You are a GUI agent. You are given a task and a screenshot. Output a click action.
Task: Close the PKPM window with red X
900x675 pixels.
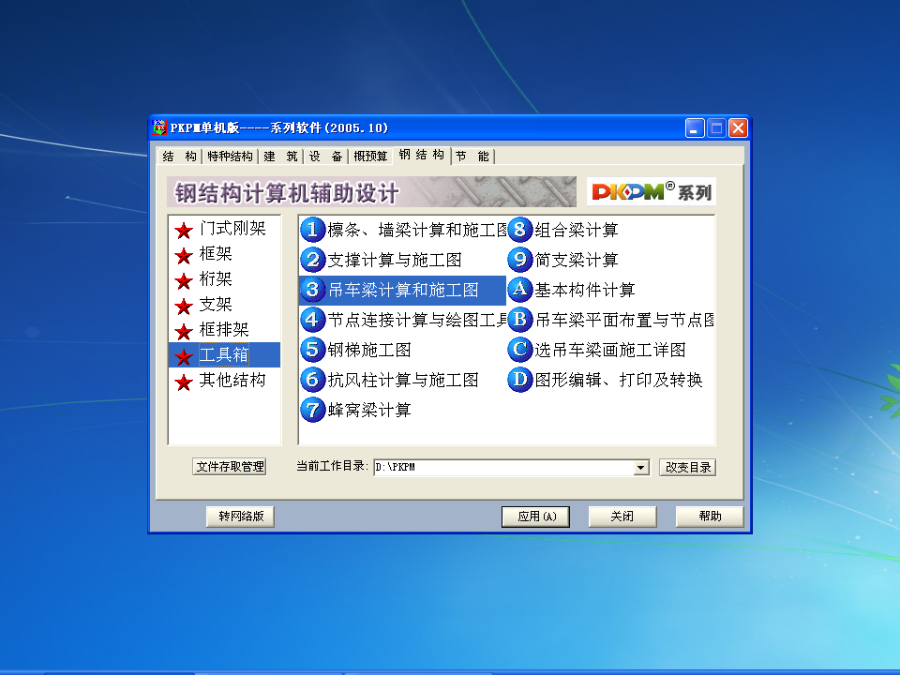[738, 128]
